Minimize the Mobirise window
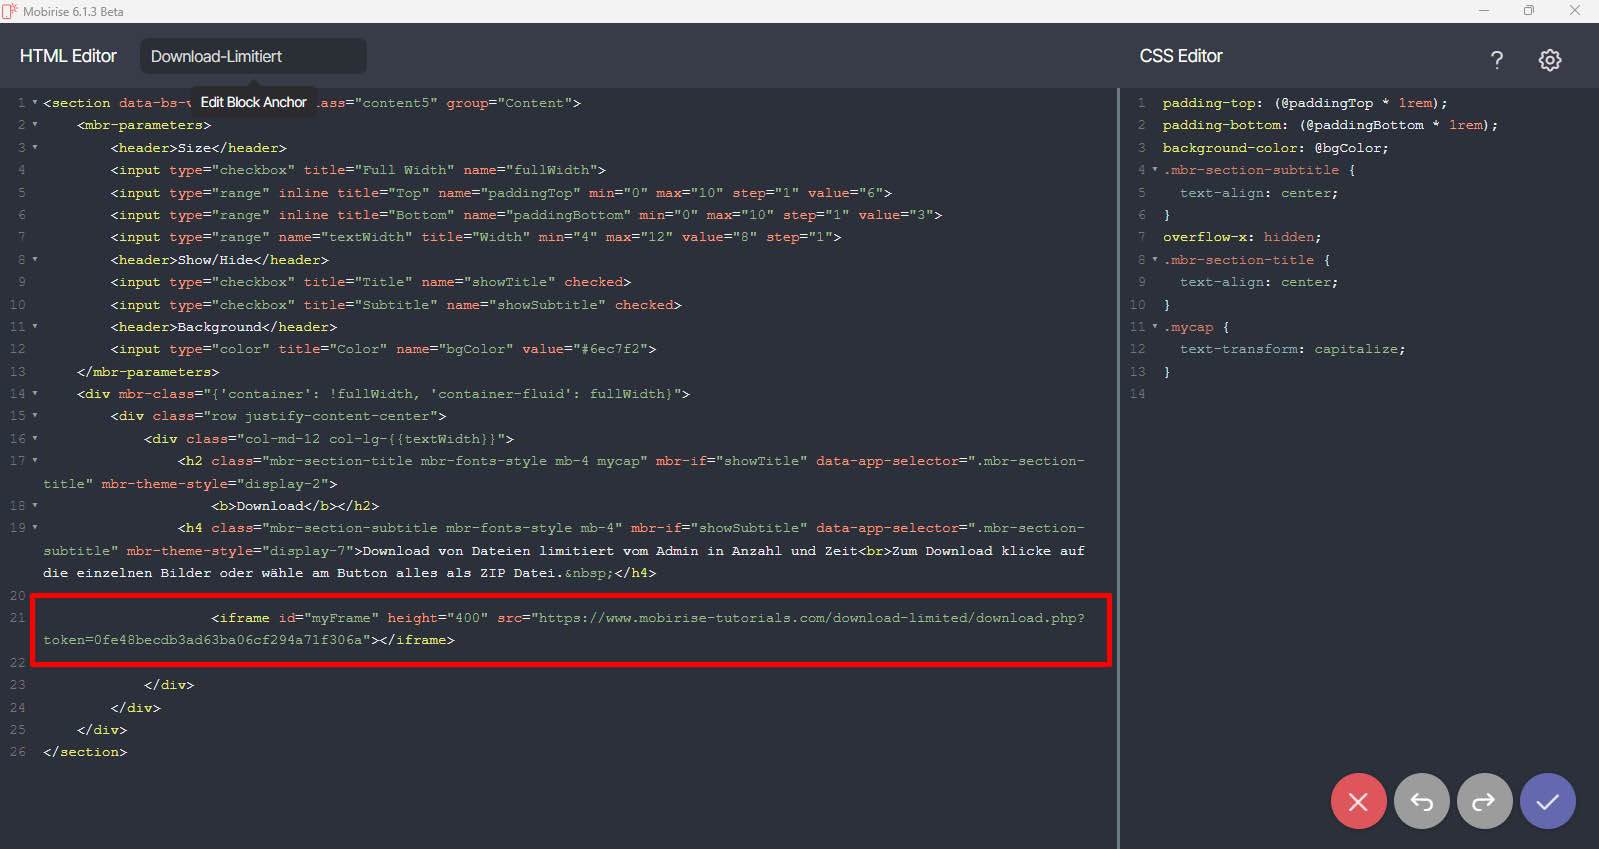 [1484, 11]
